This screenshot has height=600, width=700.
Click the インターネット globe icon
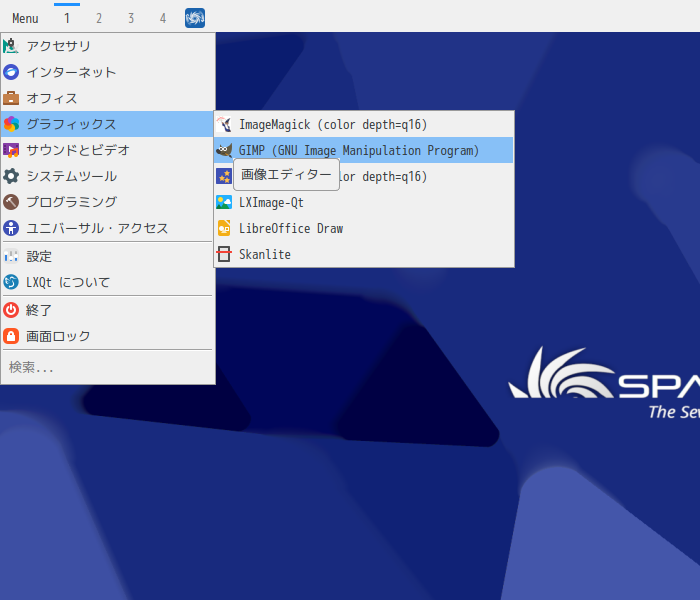coord(11,72)
